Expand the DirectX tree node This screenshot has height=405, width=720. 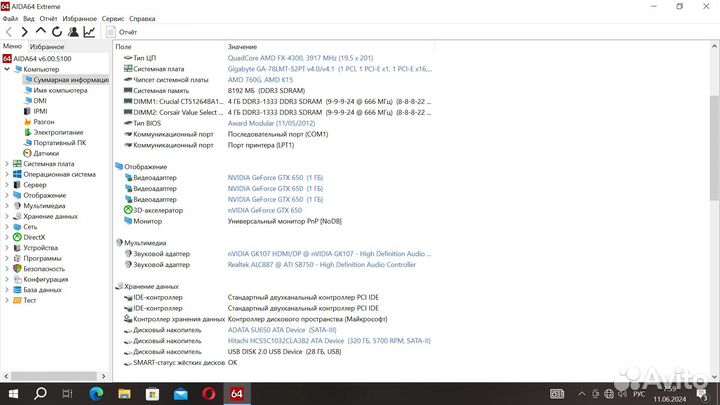coord(7,237)
